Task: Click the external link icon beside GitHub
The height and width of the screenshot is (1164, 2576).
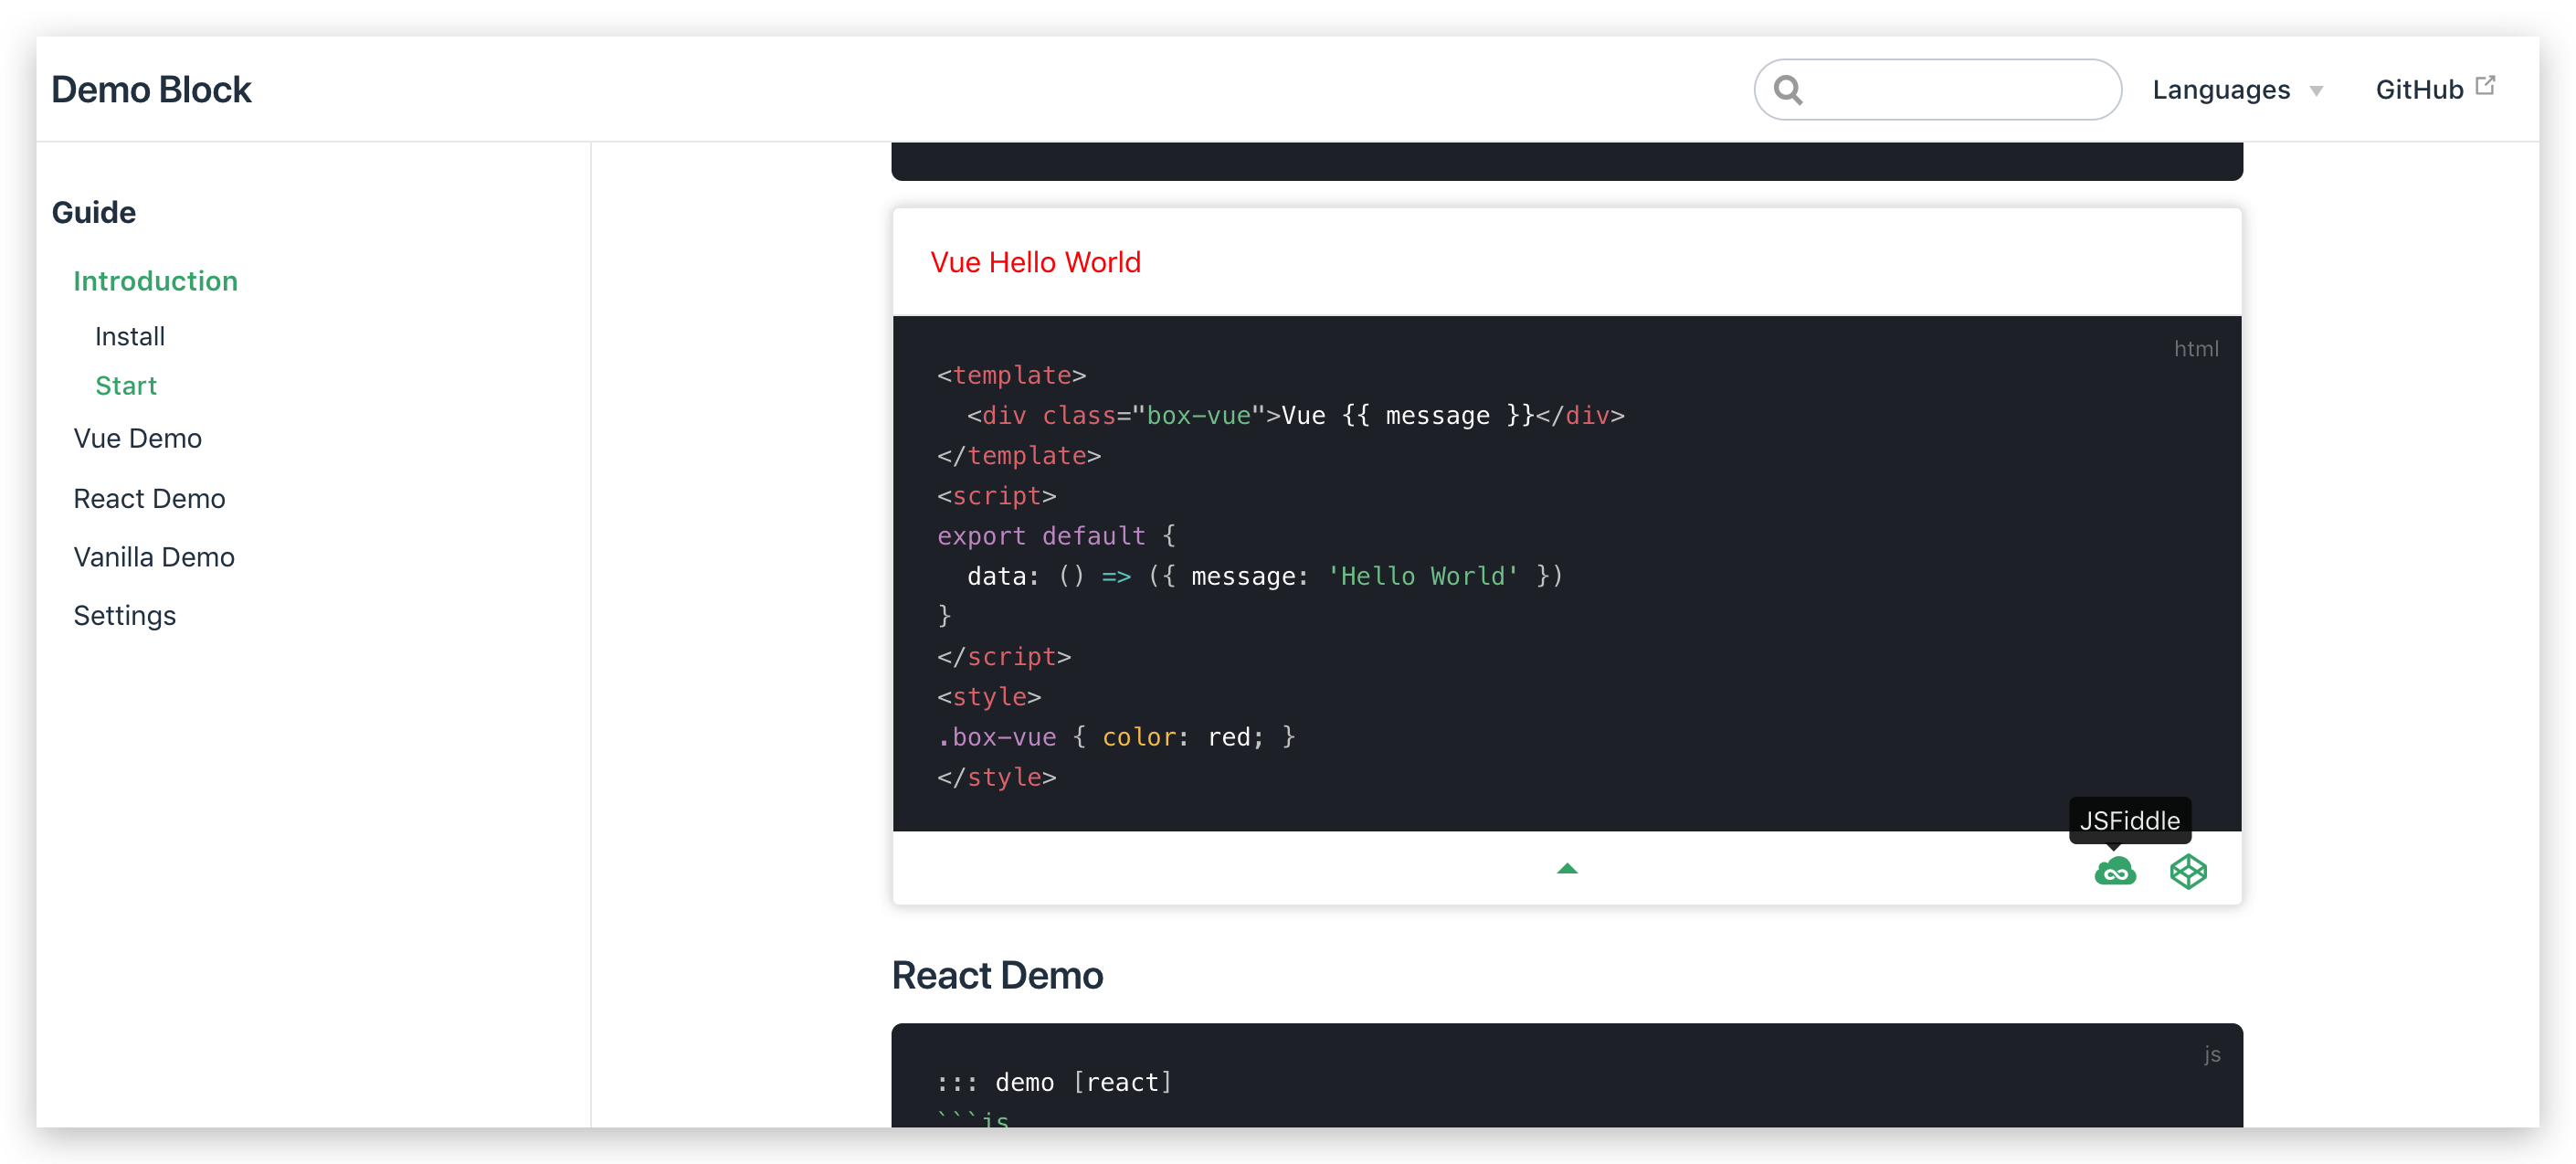Action: tap(2484, 86)
